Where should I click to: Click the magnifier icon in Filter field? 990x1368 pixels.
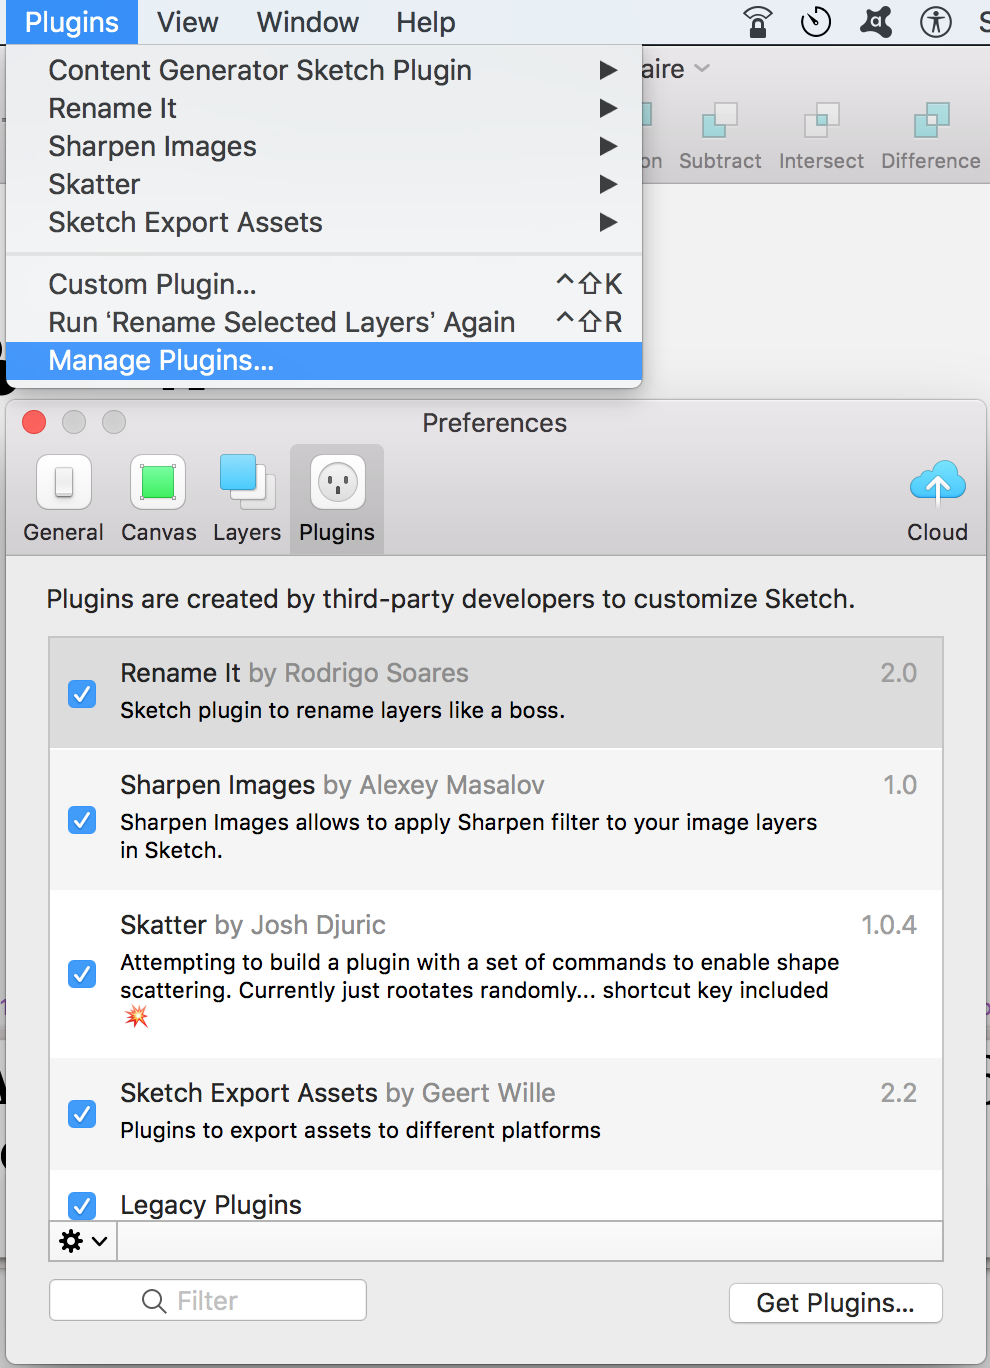pyautogui.click(x=154, y=1300)
